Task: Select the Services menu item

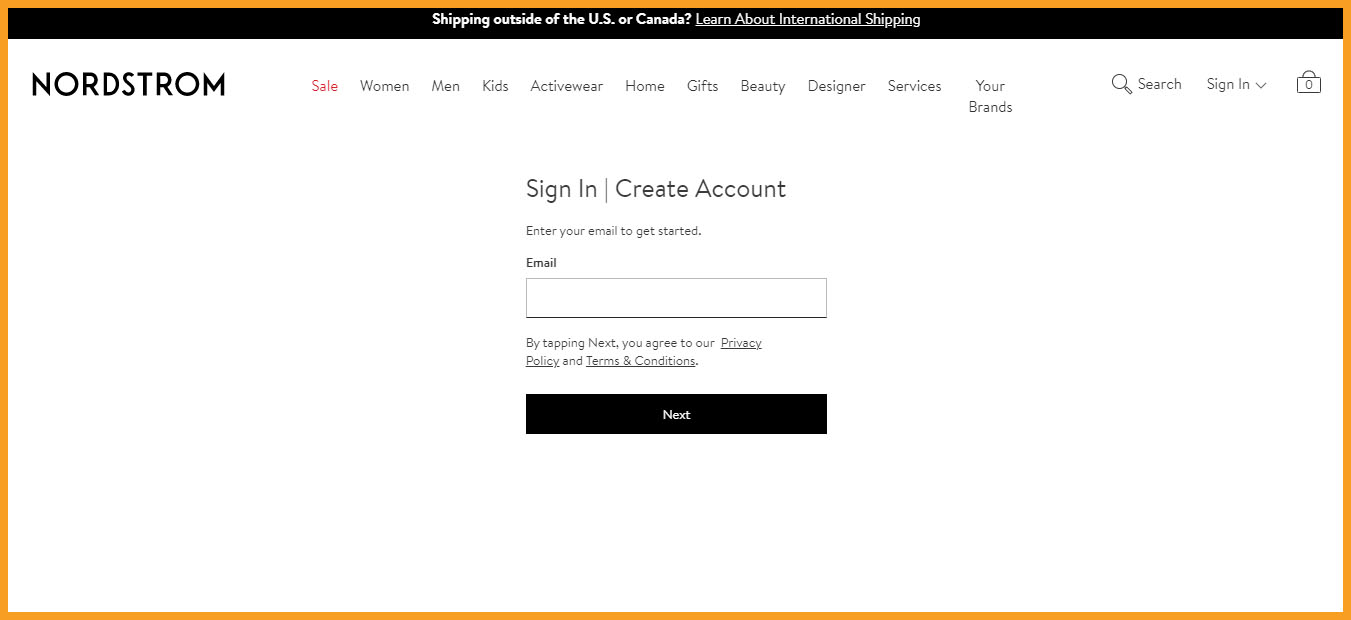Action: 915,86
